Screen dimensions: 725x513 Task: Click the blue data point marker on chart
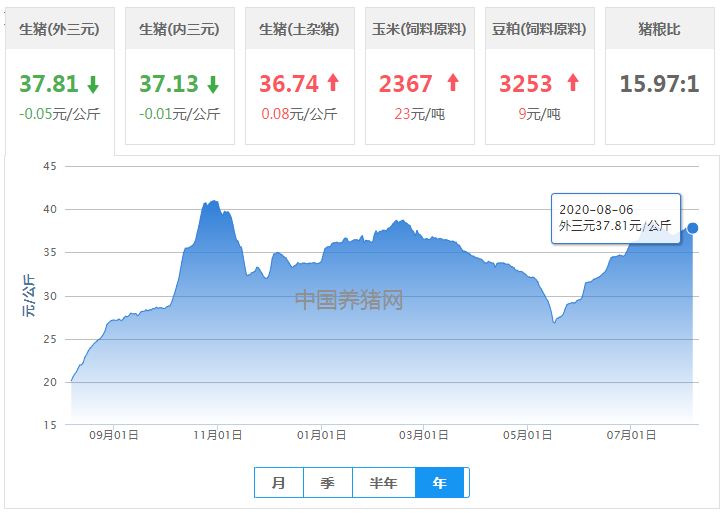point(693,228)
